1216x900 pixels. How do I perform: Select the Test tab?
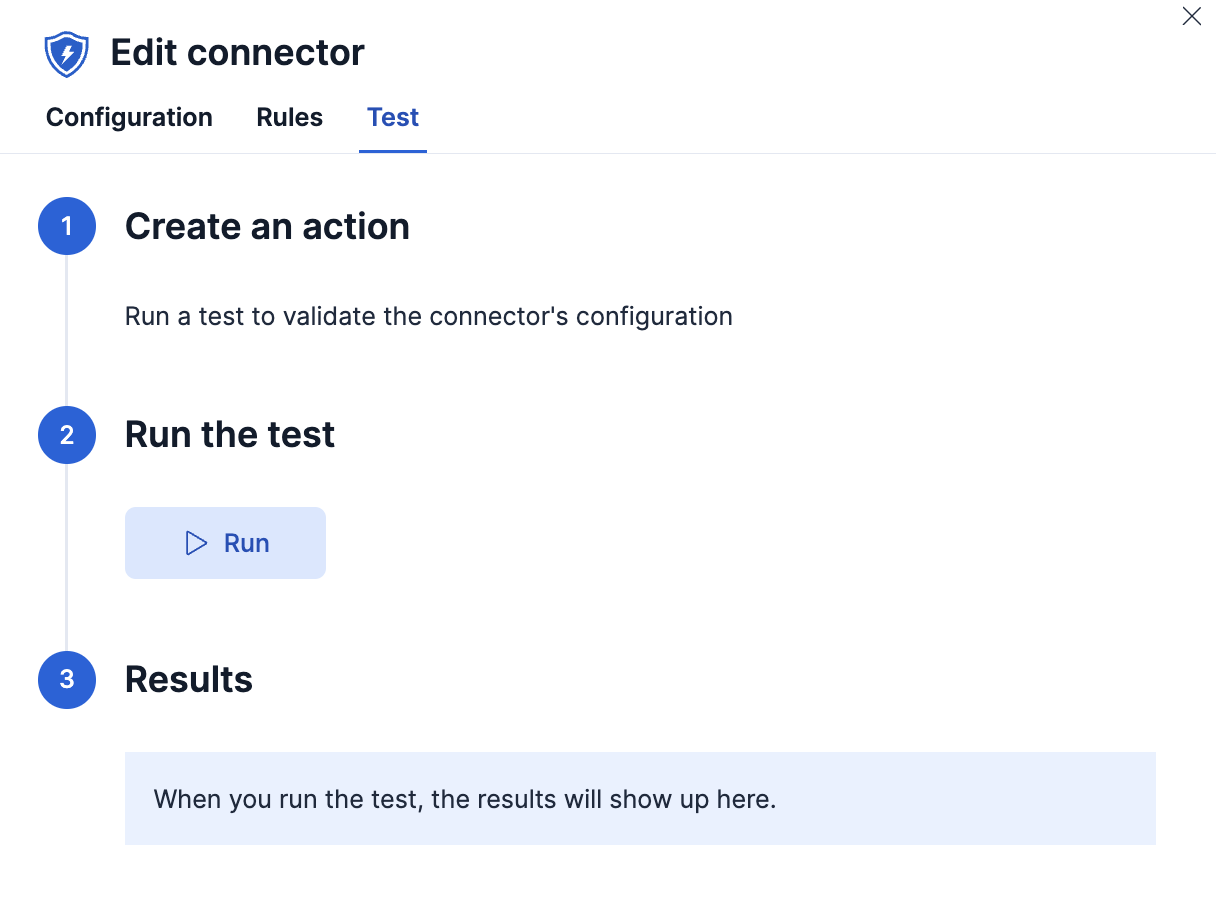click(x=392, y=117)
